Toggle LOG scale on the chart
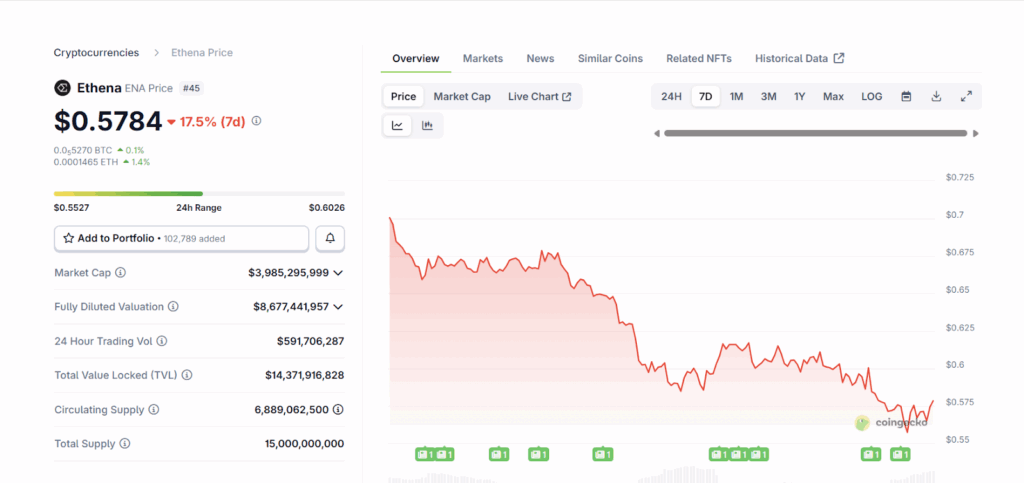The height and width of the screenshot is (483, 1024). pyautogui.click(x=872, y=97)
